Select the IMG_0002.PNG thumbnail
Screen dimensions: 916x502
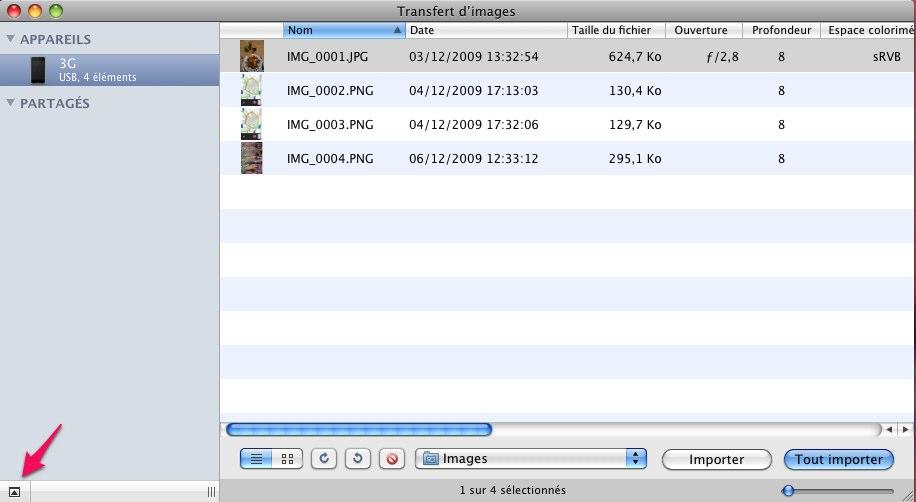(x=252, y=90)
